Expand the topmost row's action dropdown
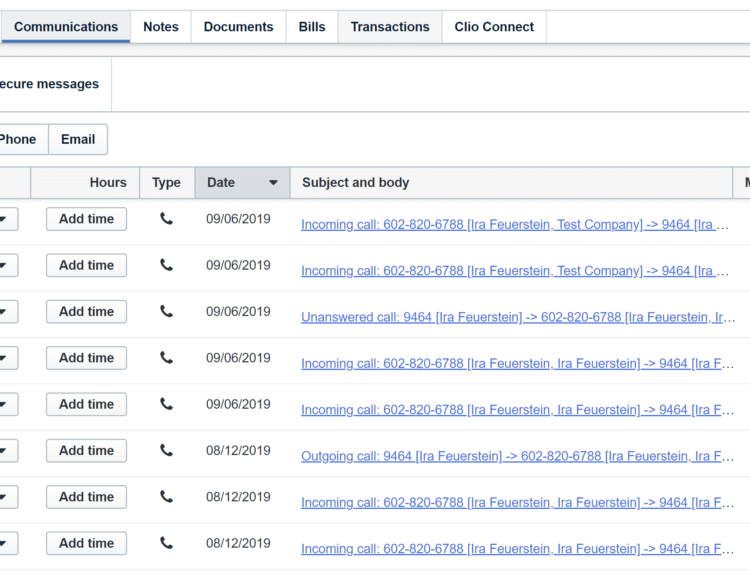This screenshot has width=750, height=577. tap(7, 219)
